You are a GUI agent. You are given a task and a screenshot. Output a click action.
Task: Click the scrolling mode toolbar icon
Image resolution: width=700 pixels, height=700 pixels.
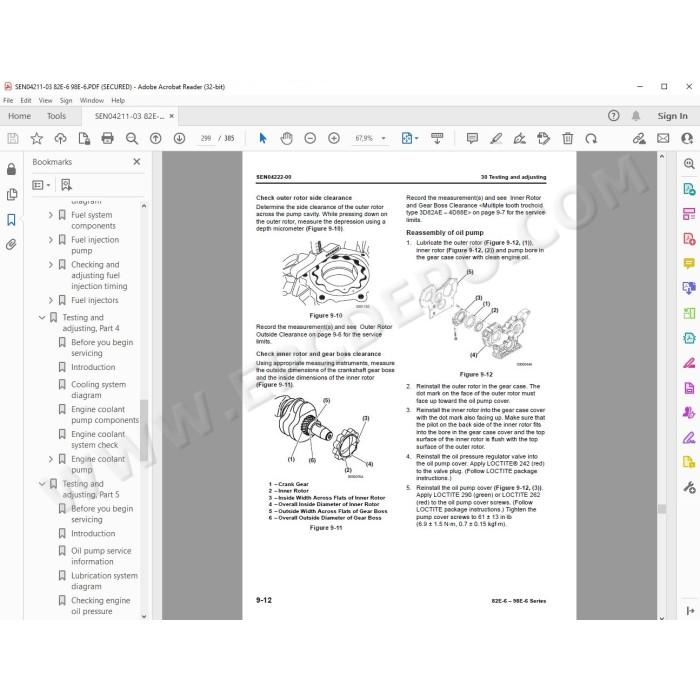coord(437,138)
